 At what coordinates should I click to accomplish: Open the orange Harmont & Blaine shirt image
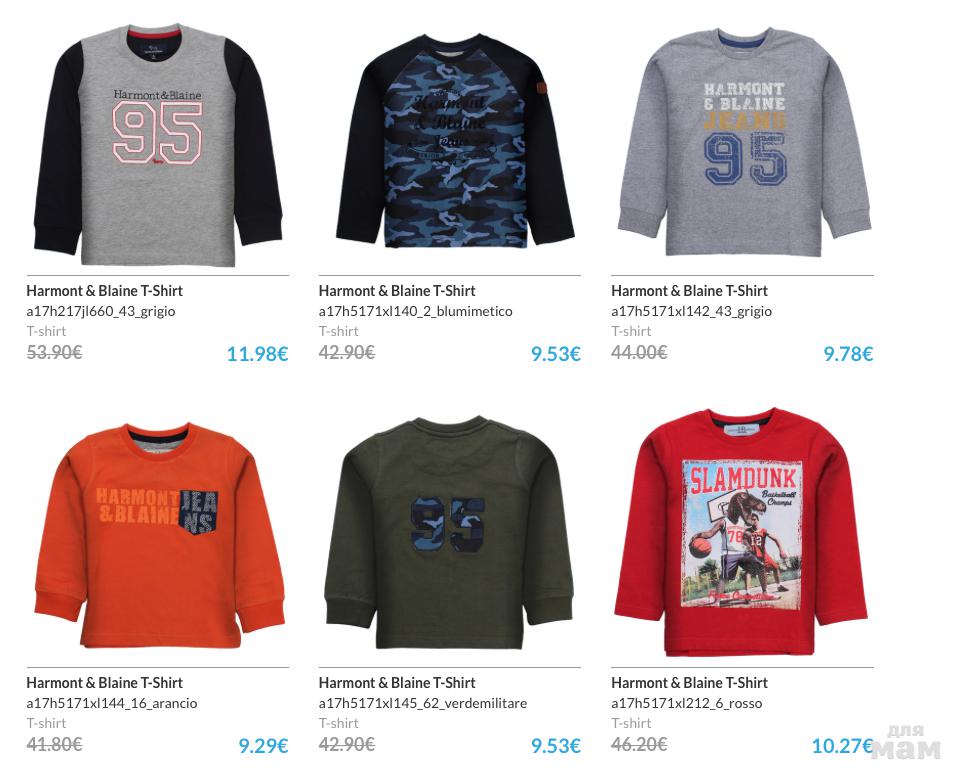click(159, 535)
